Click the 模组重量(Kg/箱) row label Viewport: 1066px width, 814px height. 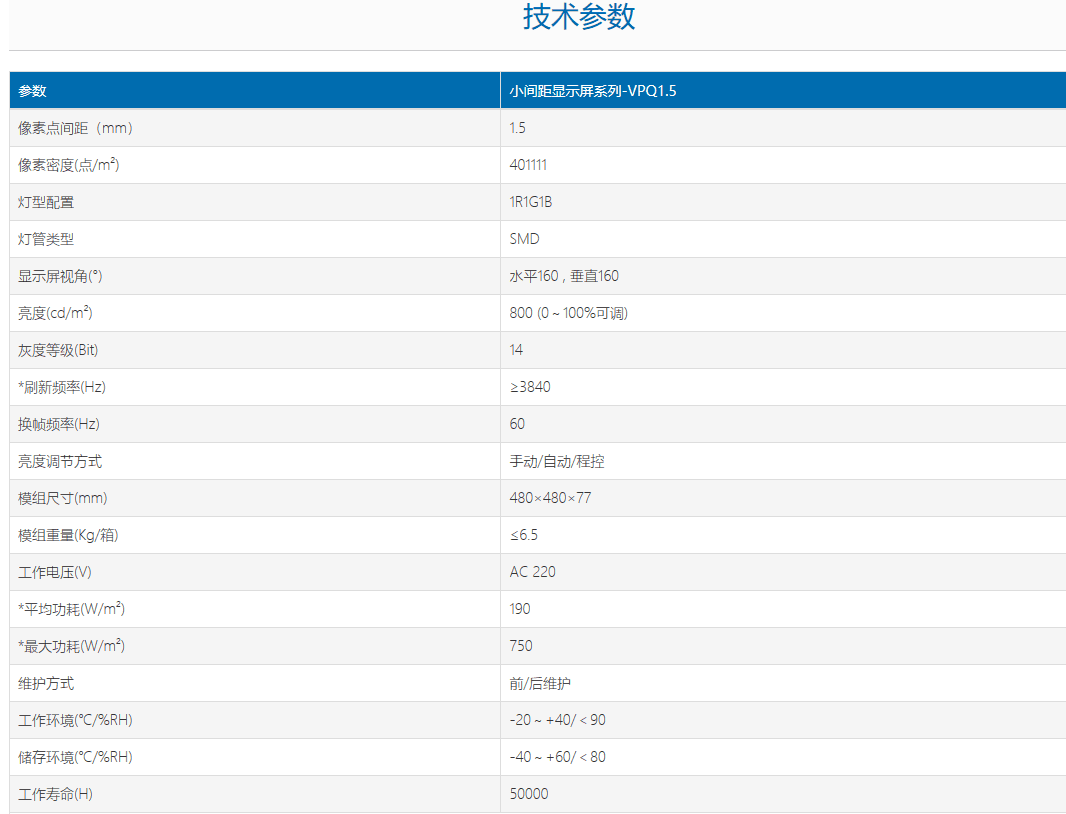pyautogui.click(x=68, y=535)
